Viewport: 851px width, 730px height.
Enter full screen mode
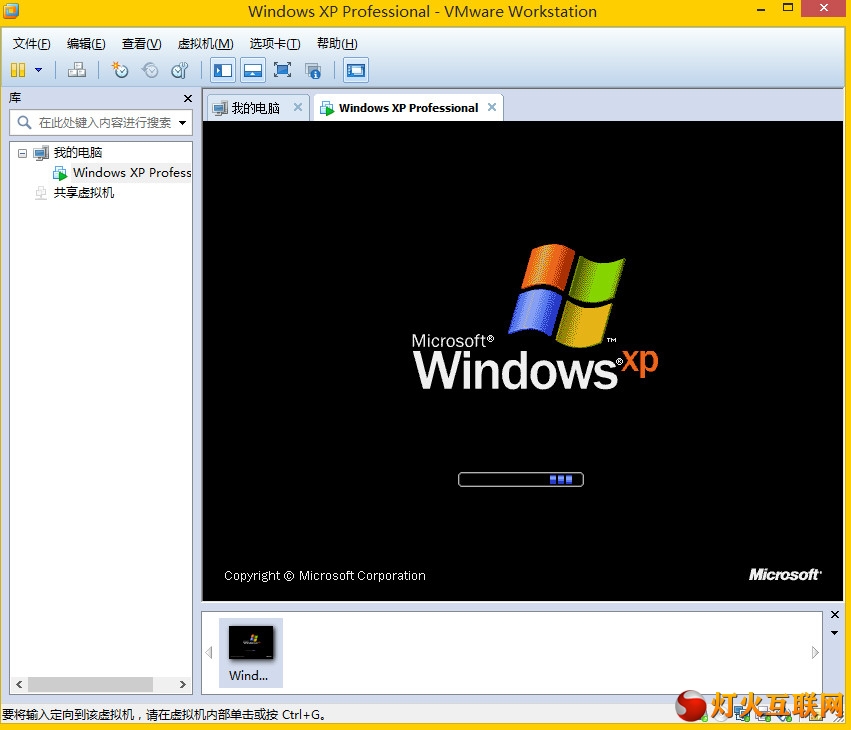(282, 70)
